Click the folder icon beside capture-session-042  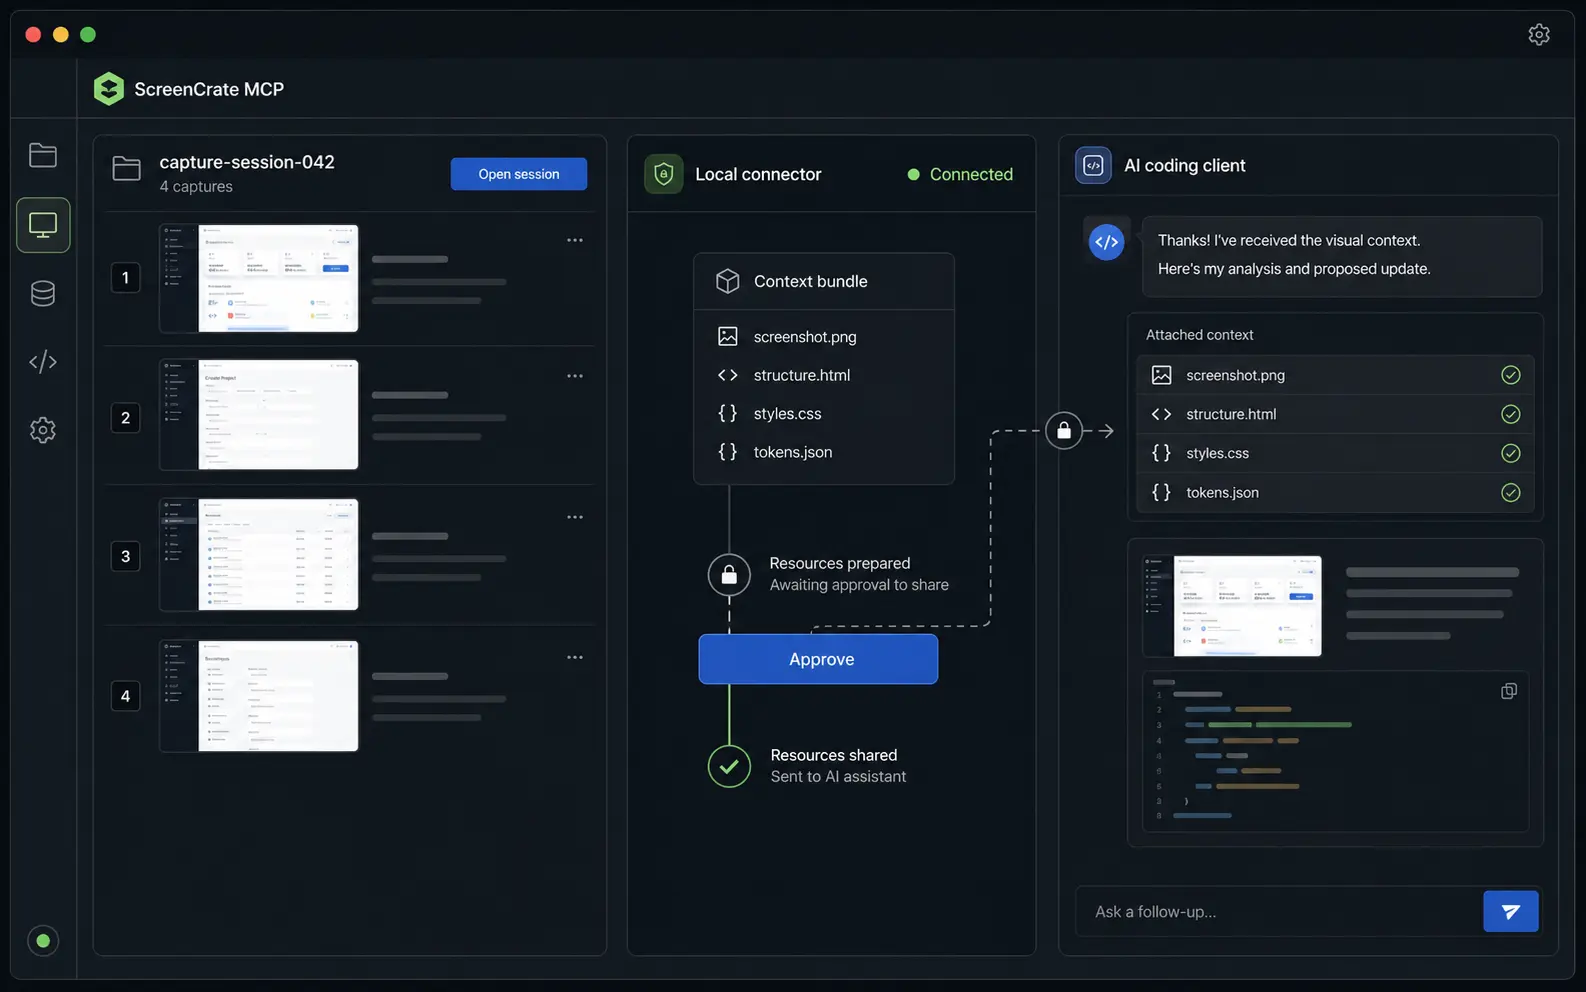[x=126, y=168]
